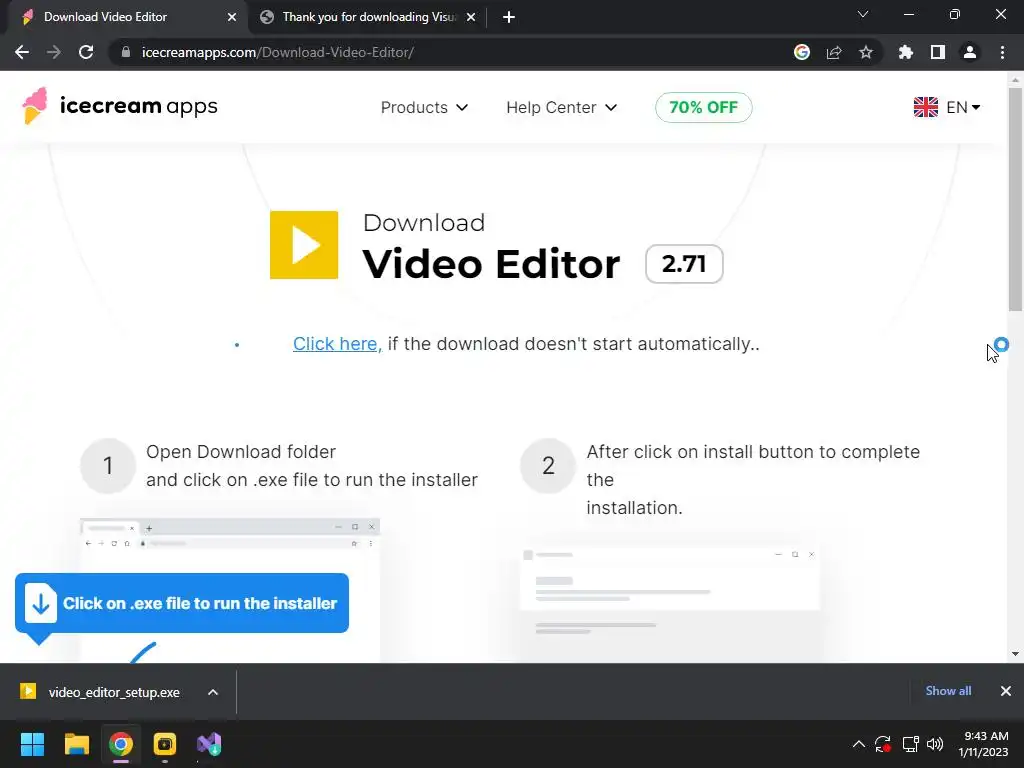
Task: Switch to Thank you for downloading tab
Action: (367, 17)
